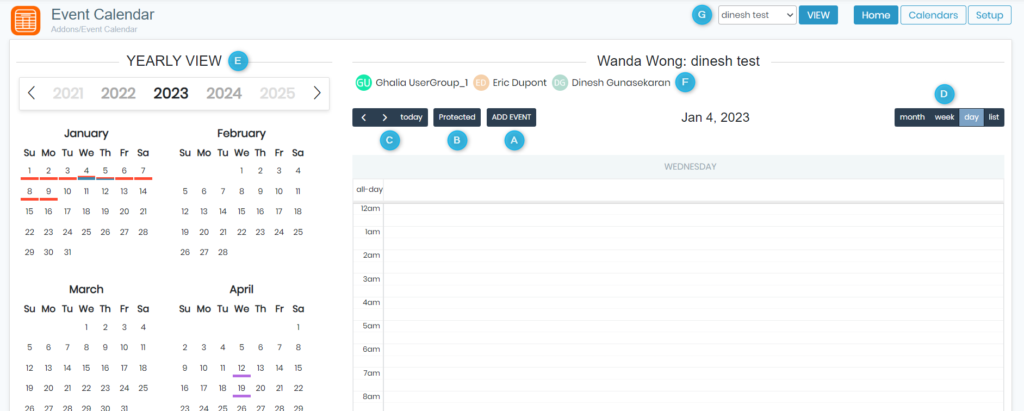Select year 2024 in the year selector
The width and height of the screenshot is (1024, 411).
click(x=224, y=93)
